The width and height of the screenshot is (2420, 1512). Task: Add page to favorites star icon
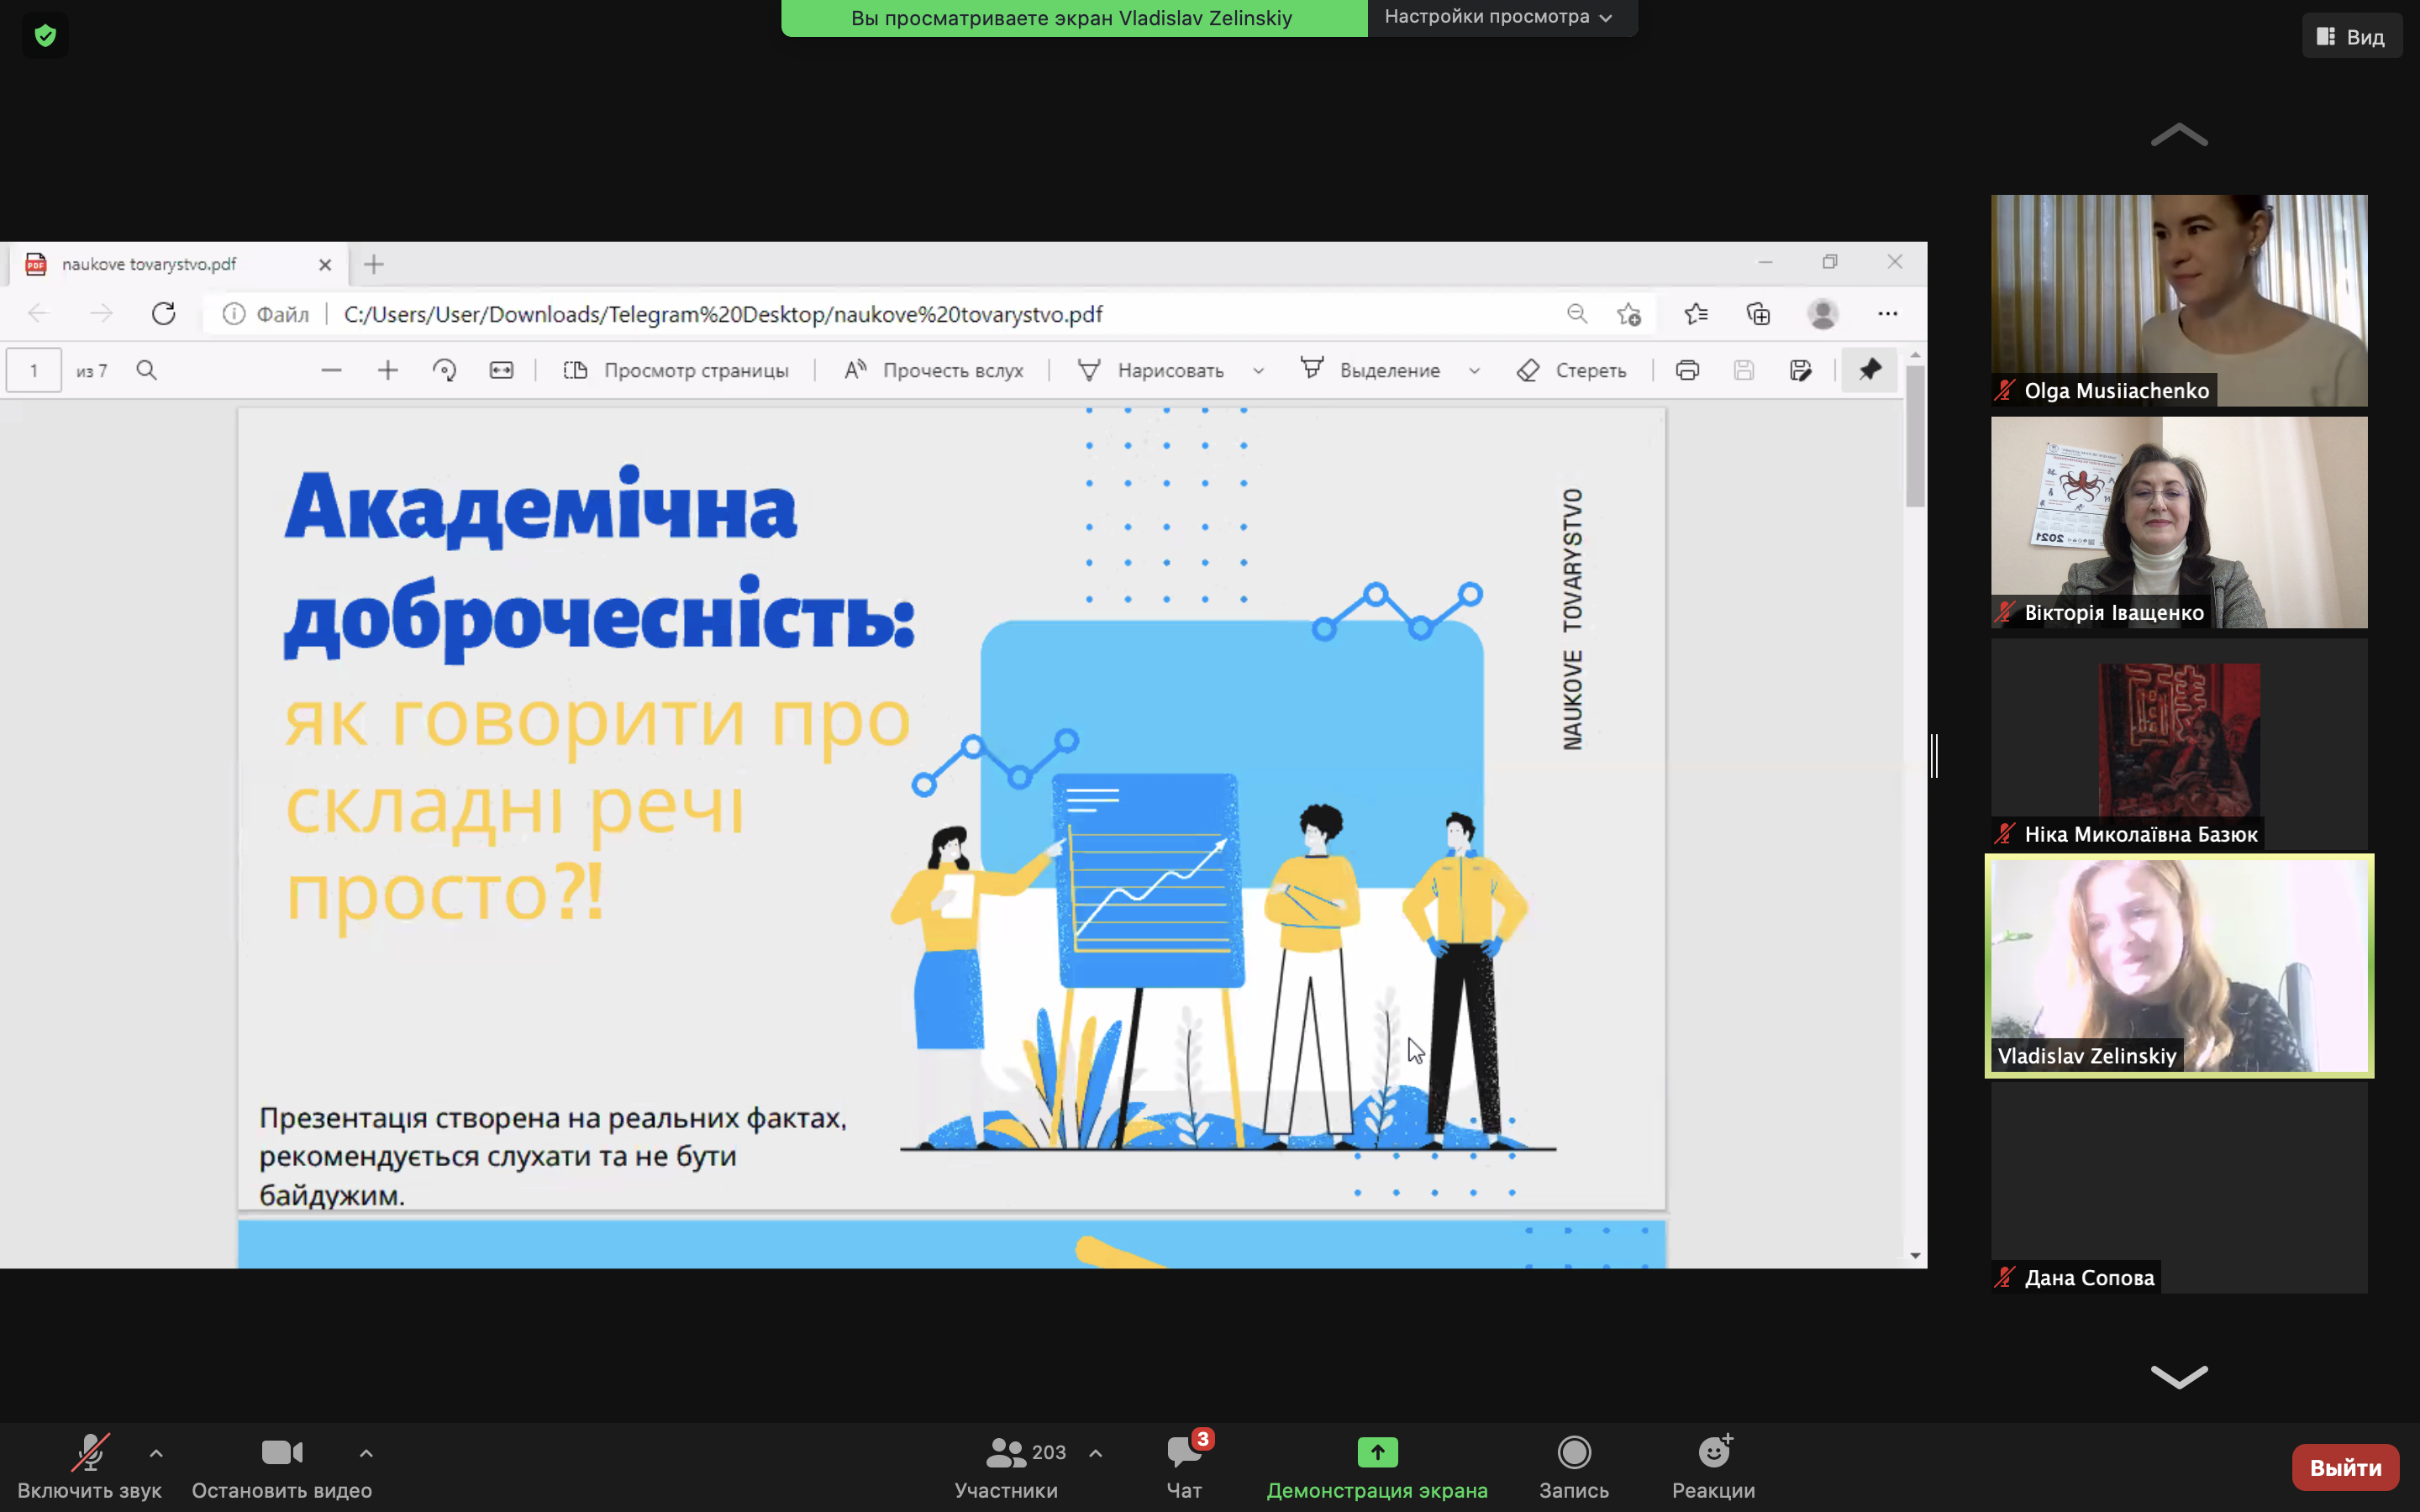pyautogui.click(x=1629, y=314)
